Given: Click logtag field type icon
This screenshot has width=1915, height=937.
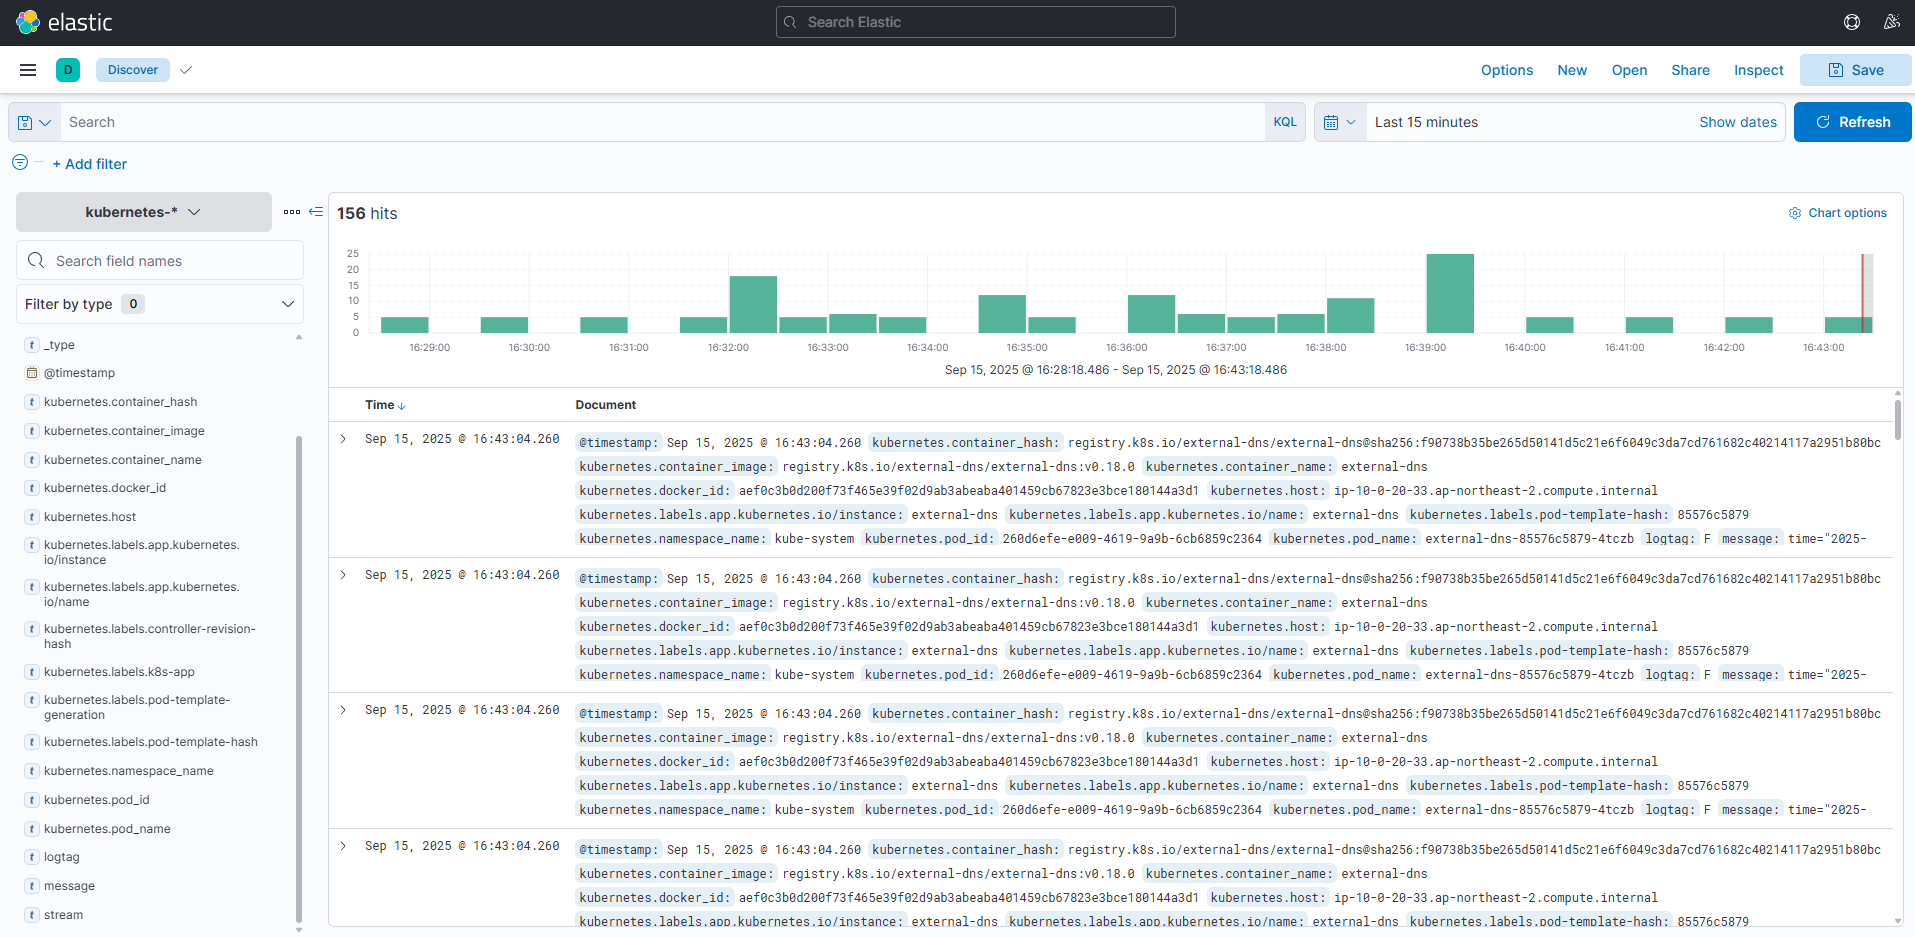Looking at the screenshot, I should [x=32, y=857].
